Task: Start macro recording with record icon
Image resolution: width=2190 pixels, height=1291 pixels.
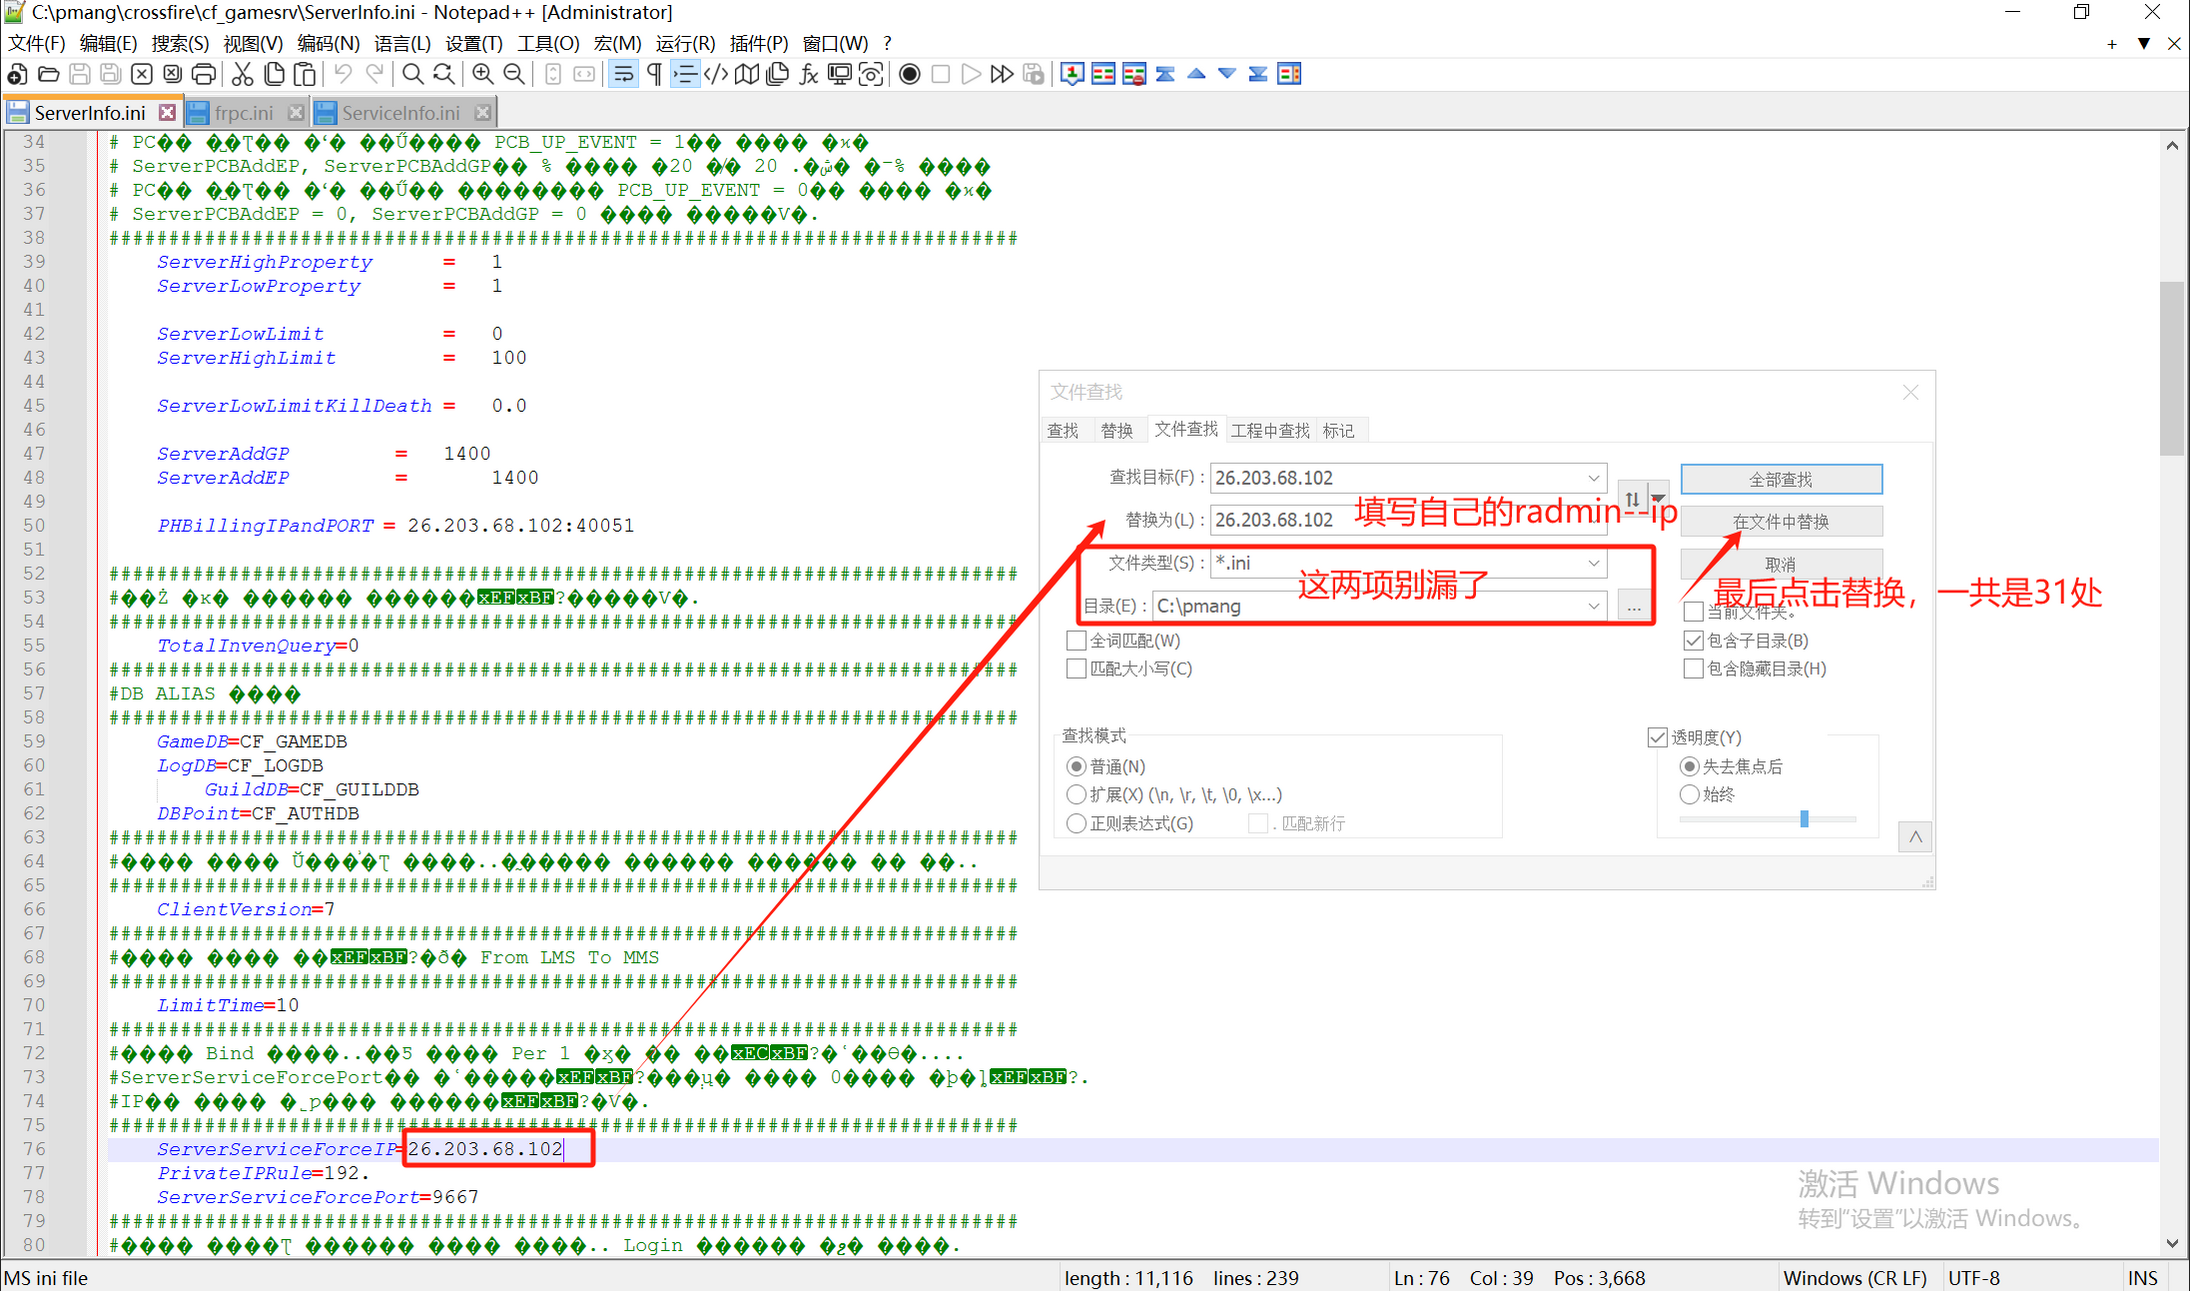Action: 909,74
